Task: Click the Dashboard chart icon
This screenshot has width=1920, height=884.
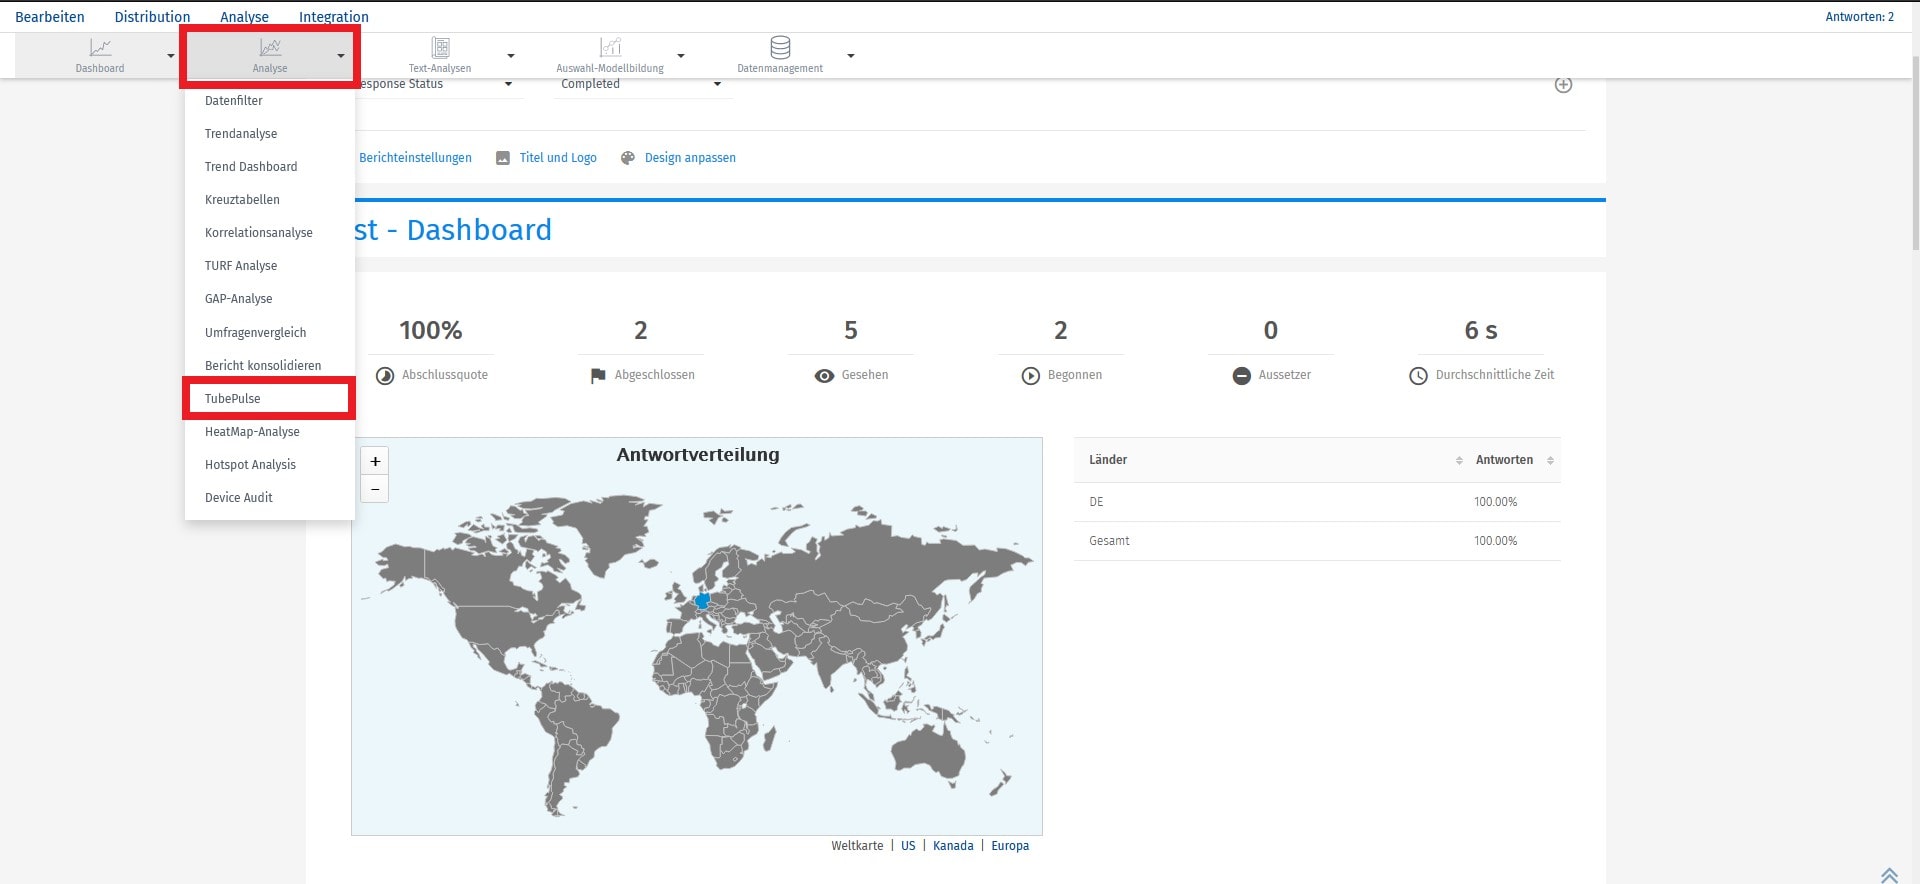Action: tap(100, 48)
